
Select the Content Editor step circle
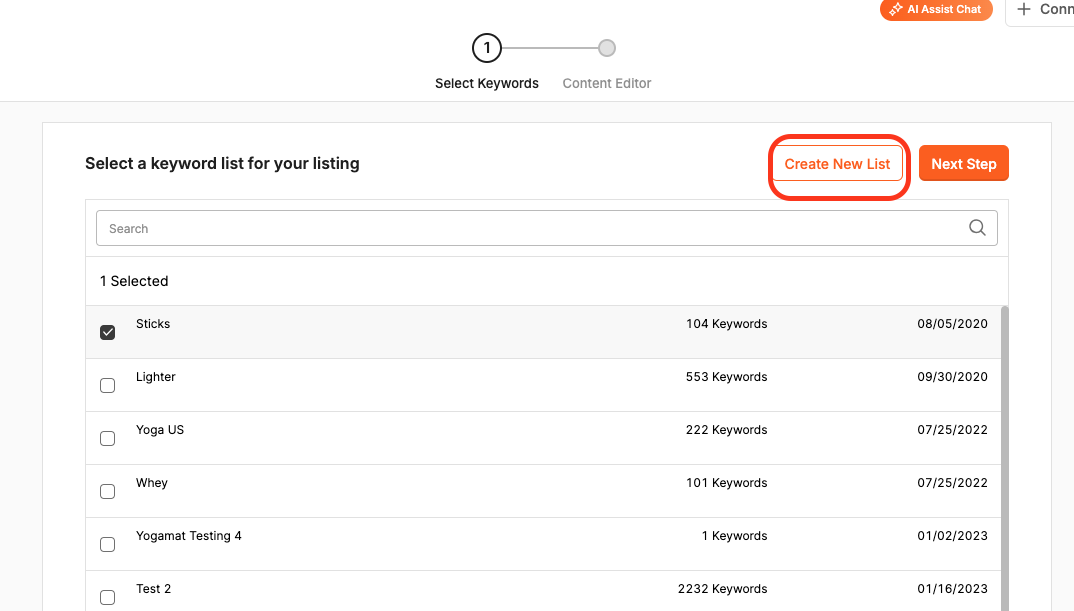(x=607, y=48)
